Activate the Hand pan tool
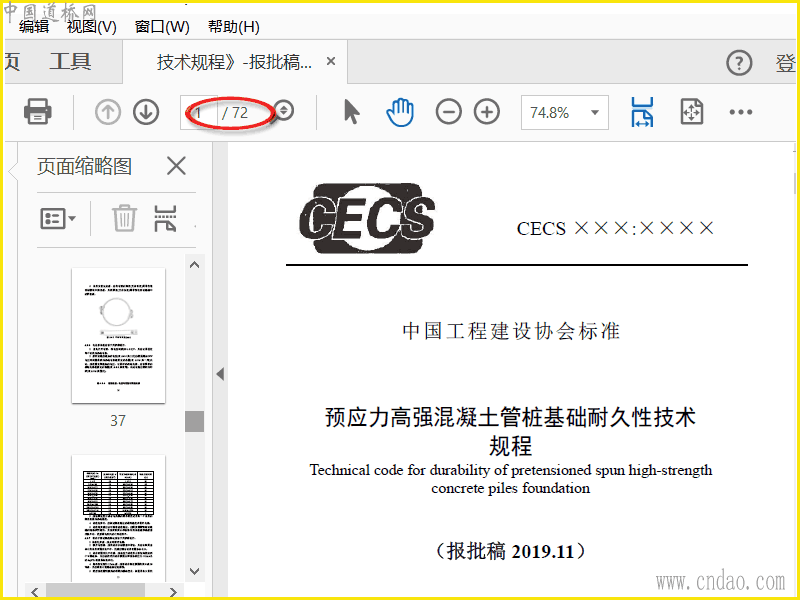Viewport: 800px width, 600px height. pyautogui.click(x=399, y=112)
